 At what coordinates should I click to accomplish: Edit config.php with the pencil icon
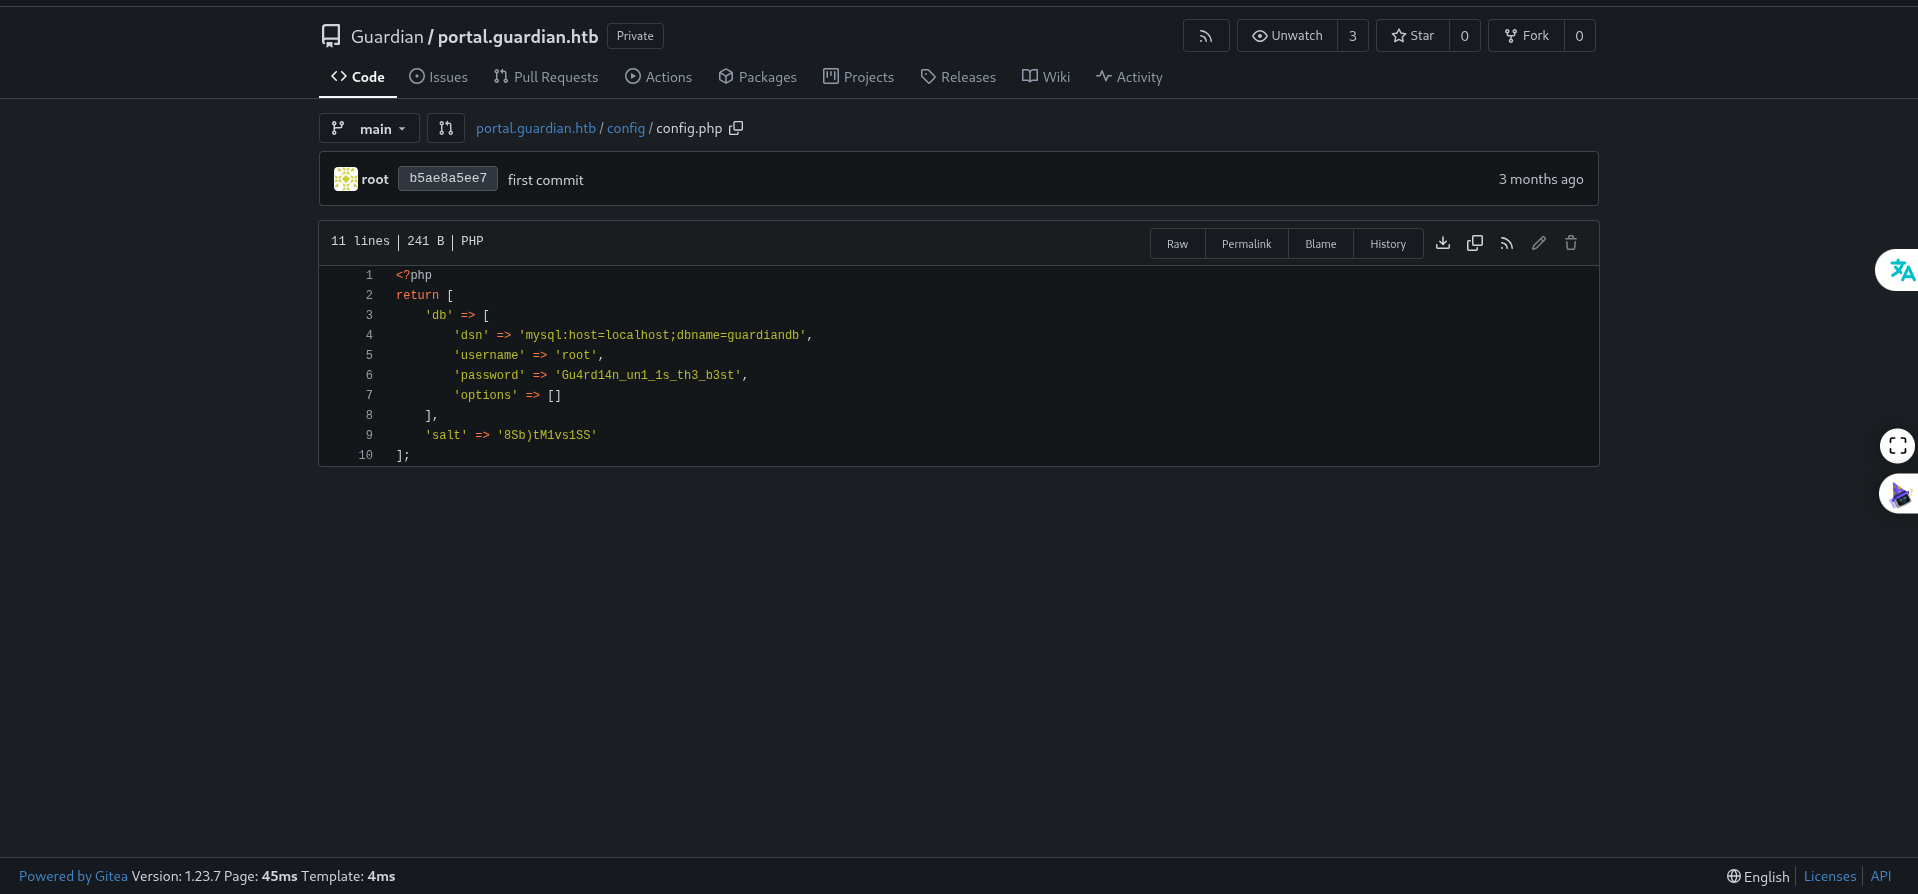pos(1539,243)
